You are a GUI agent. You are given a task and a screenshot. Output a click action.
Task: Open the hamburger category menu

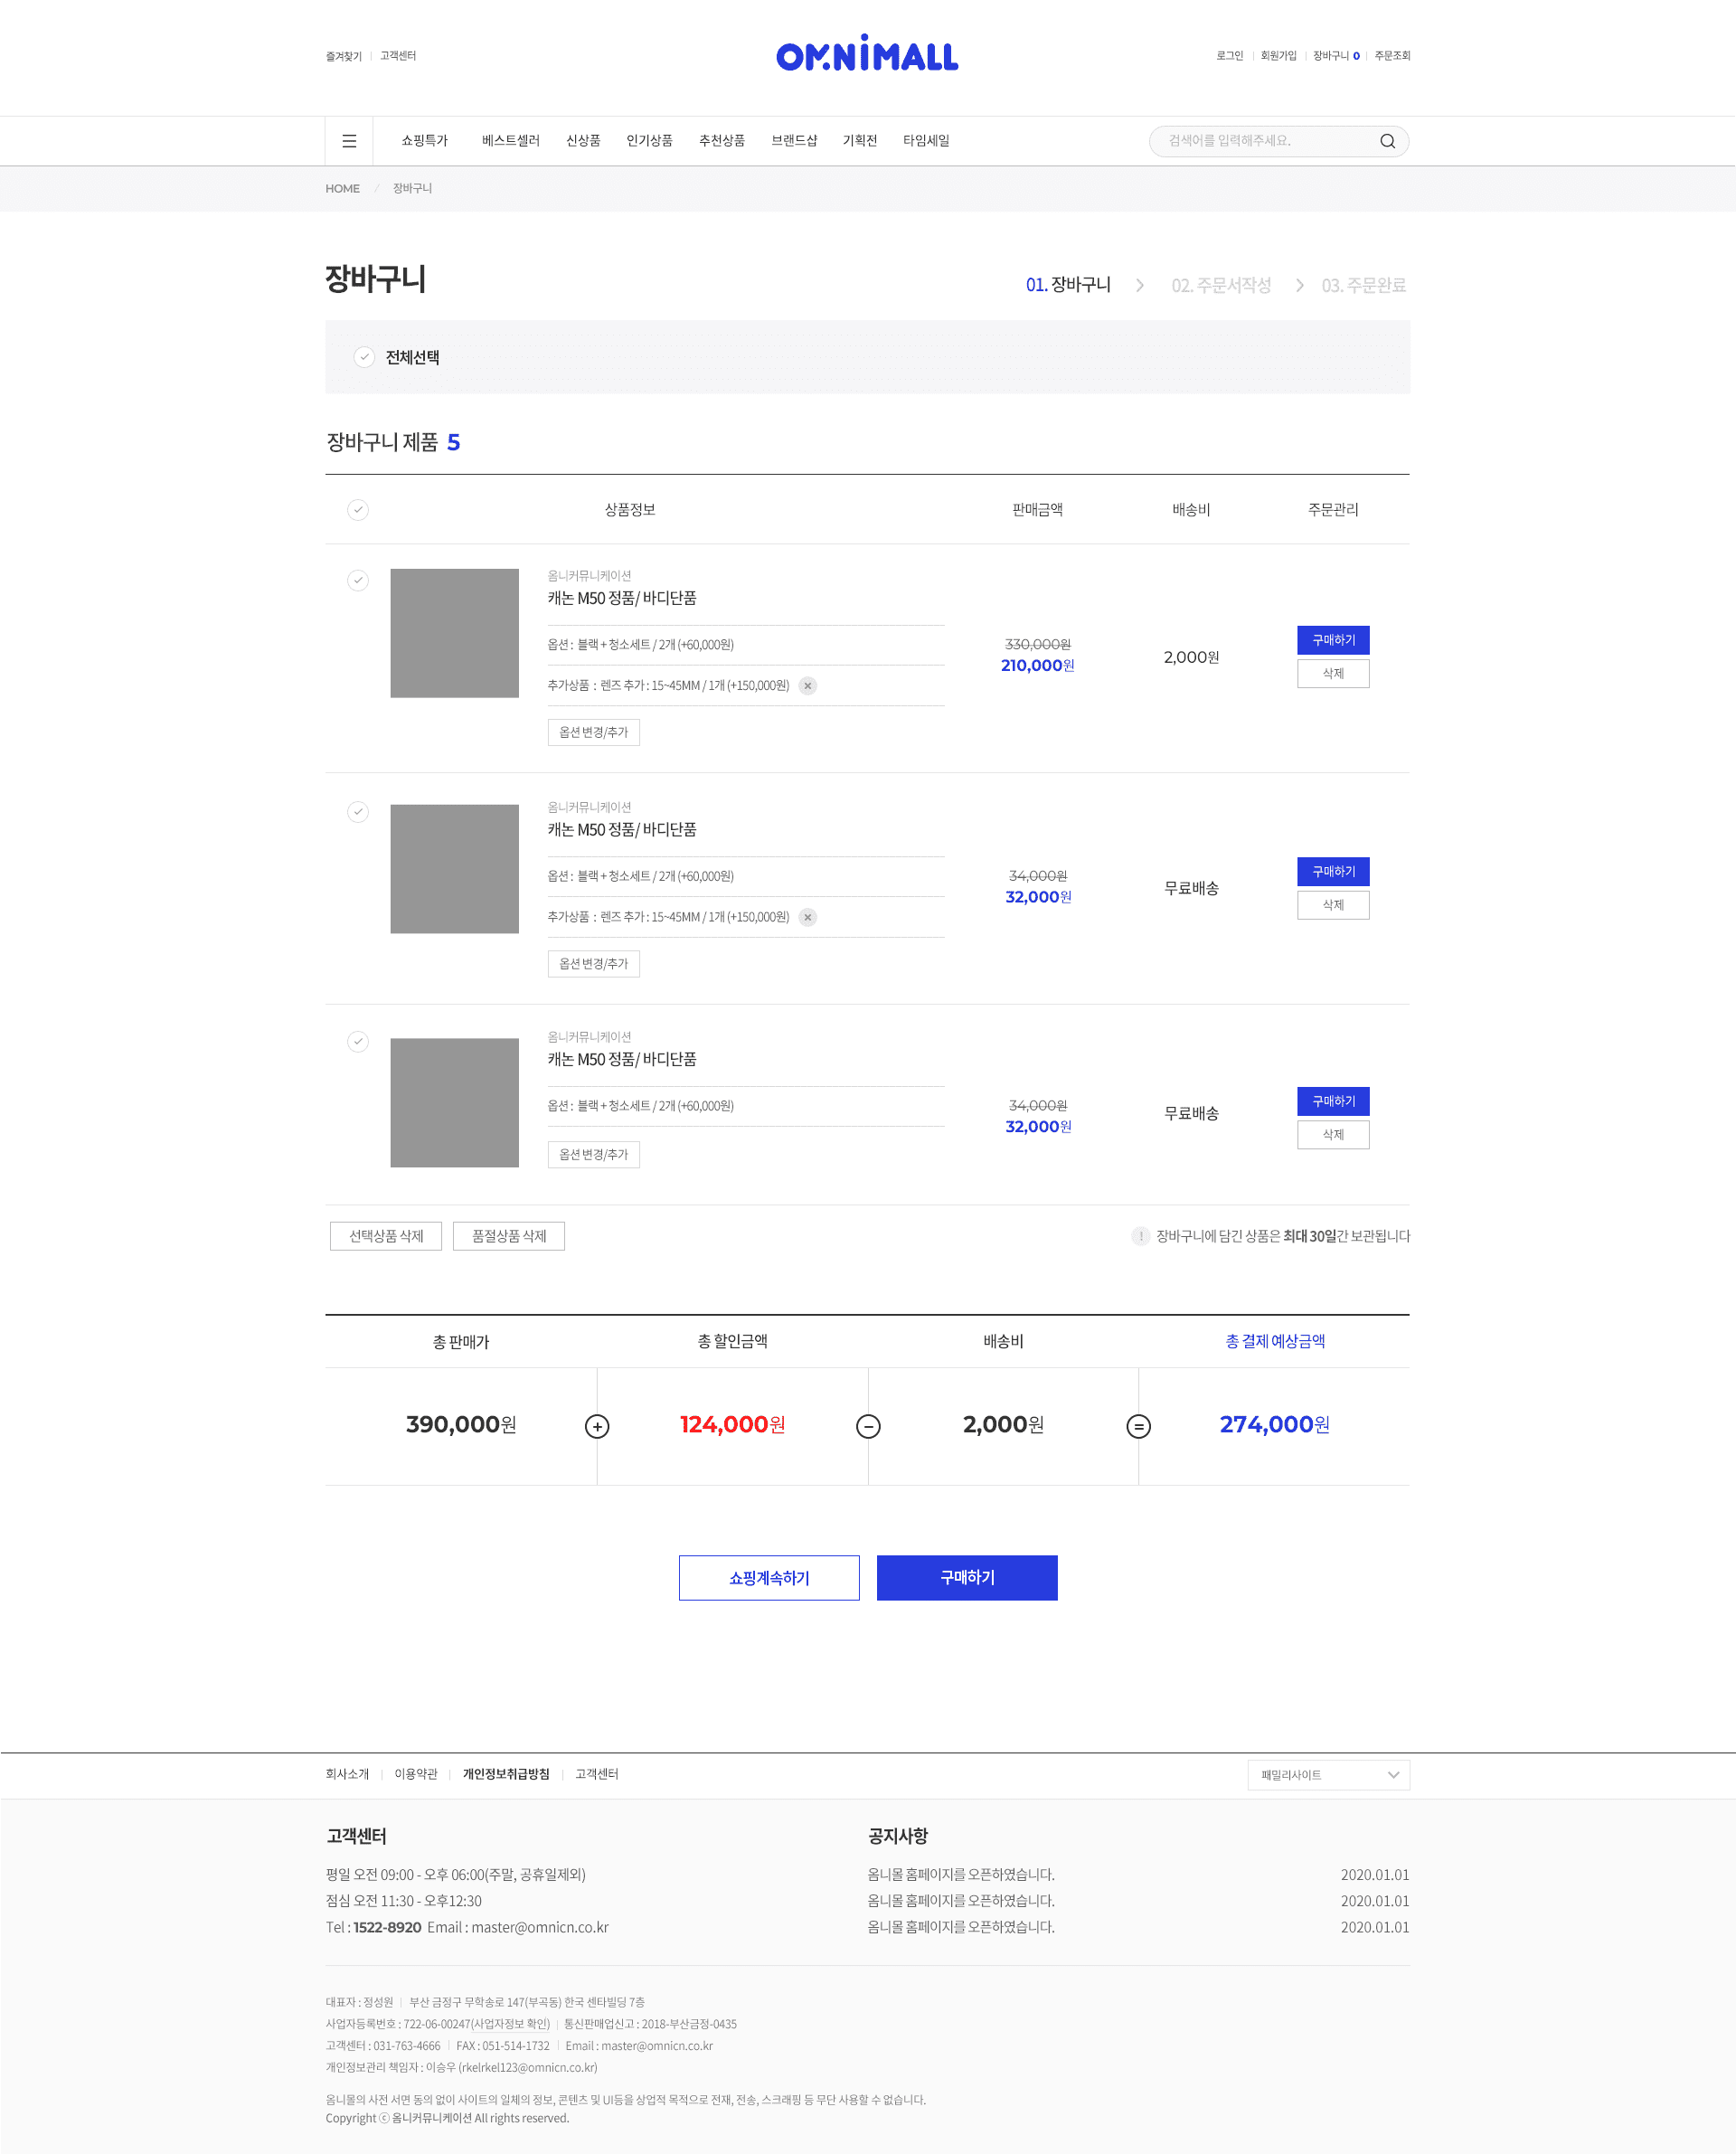tap(349, 141)
